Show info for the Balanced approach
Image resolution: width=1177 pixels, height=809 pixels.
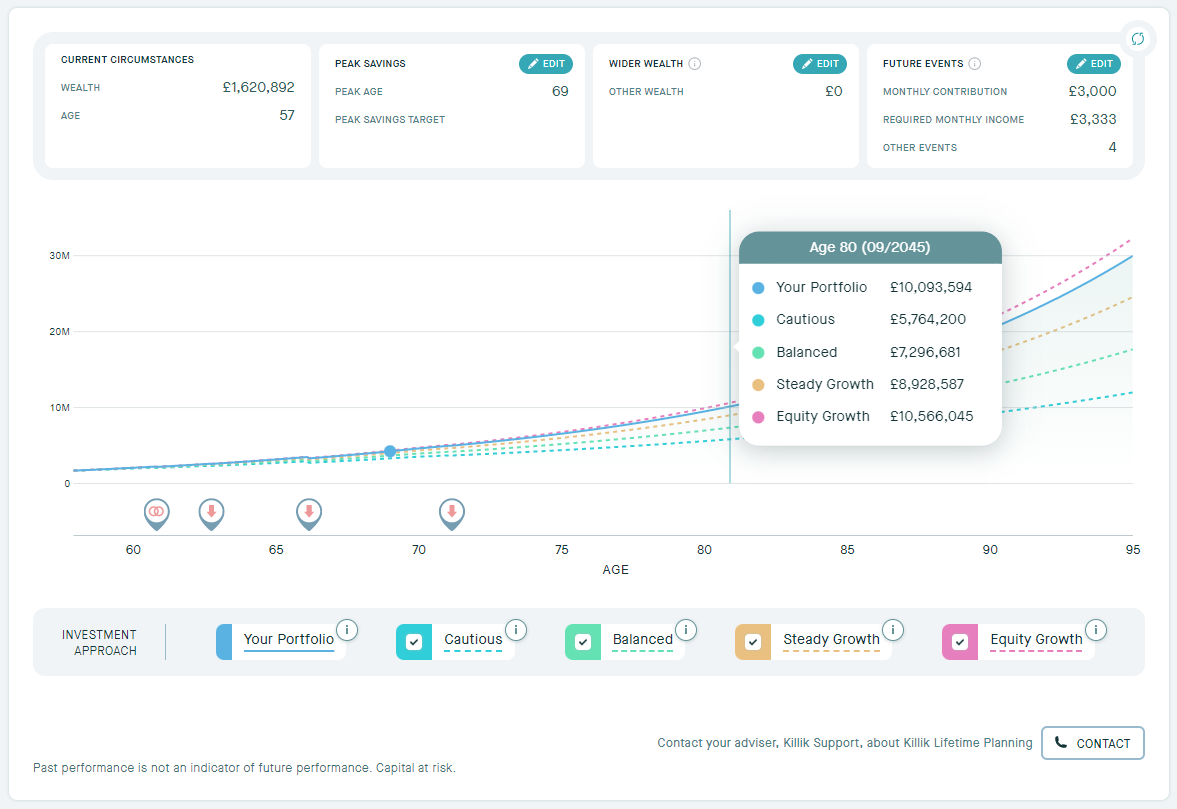pyautogui.click(x=685, y=629)
